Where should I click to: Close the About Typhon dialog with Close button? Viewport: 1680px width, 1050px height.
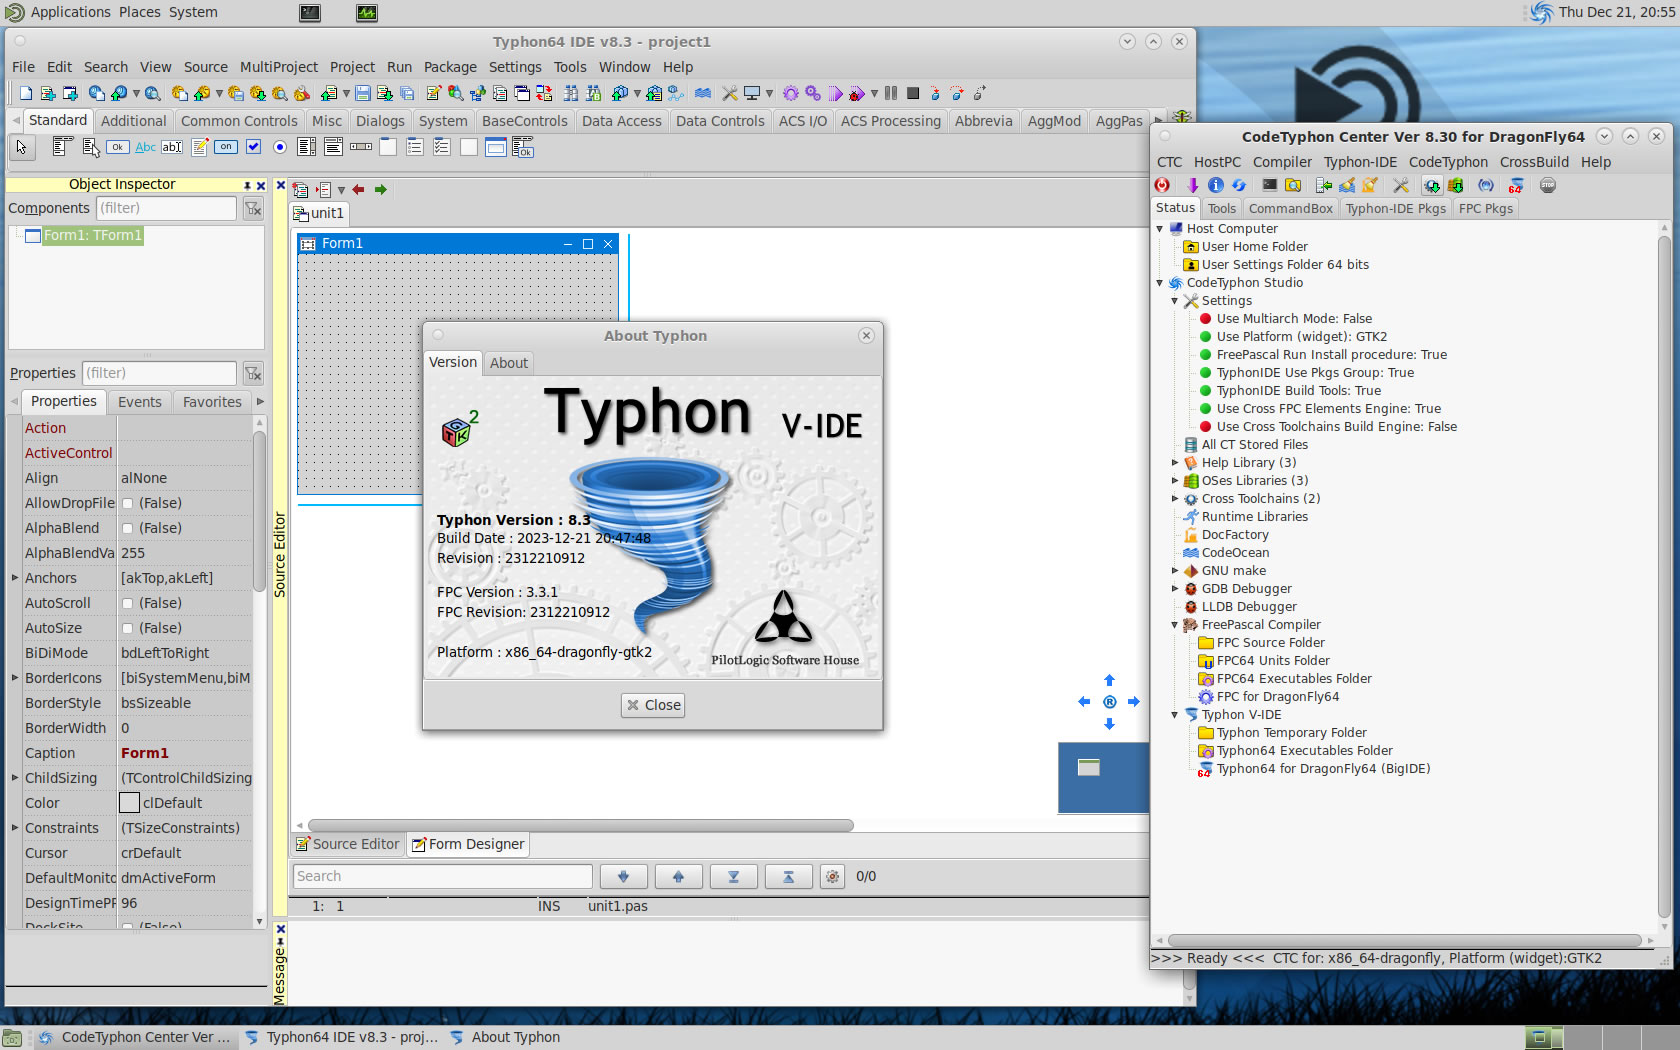coord(653,705)
